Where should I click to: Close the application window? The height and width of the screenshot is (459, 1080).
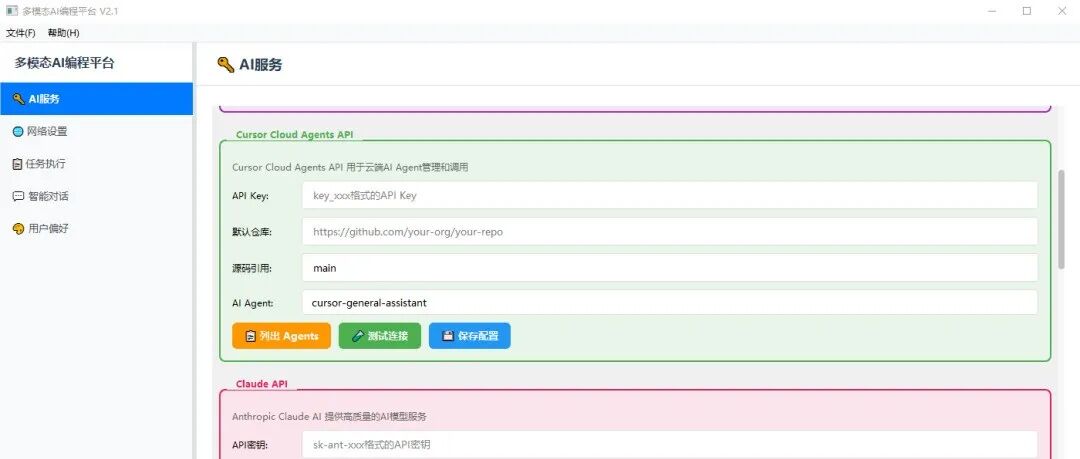click(1061, 11)
